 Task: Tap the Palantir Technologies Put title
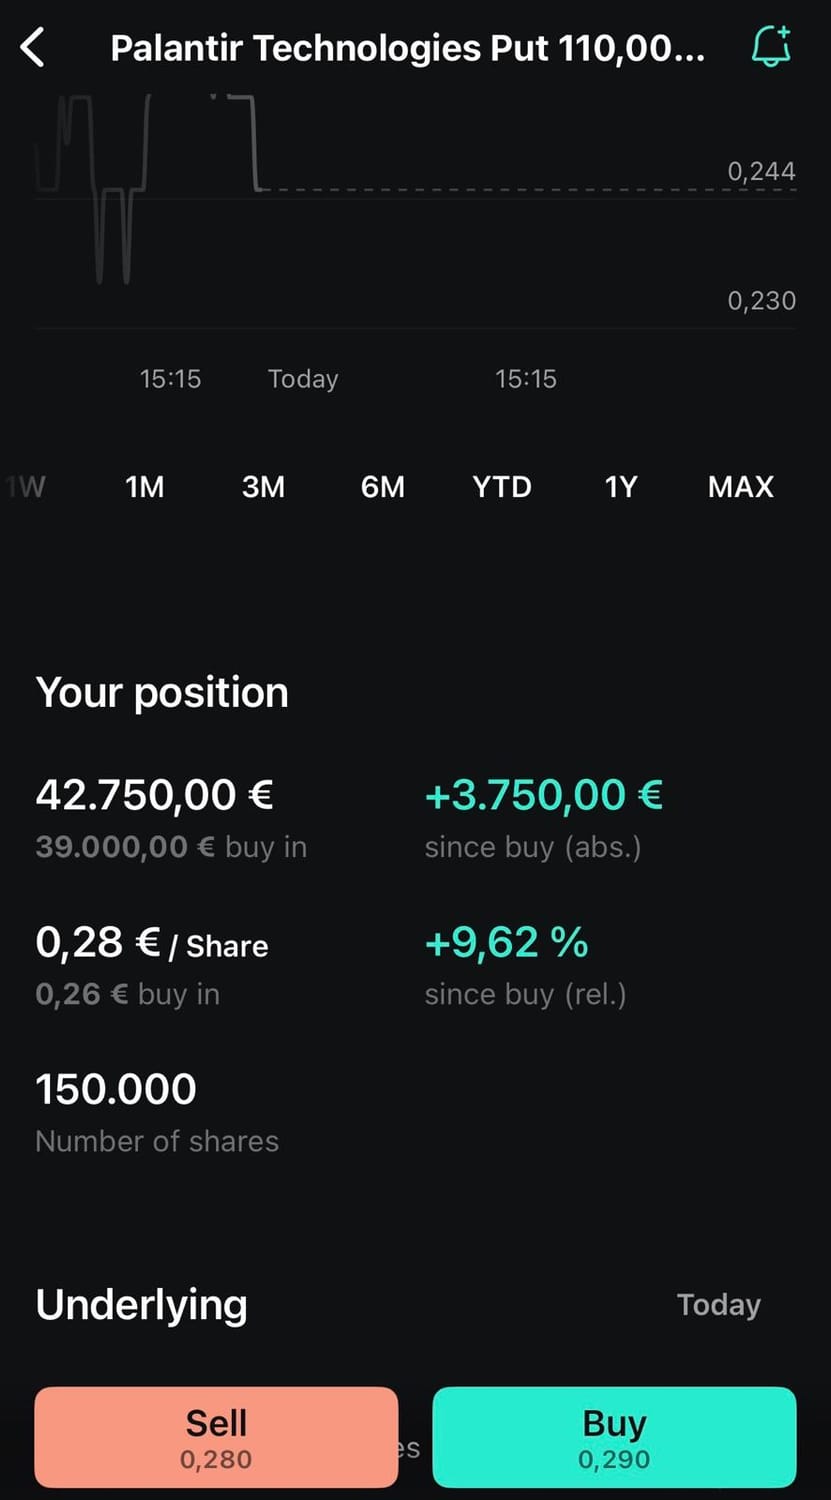coord(407,48)
